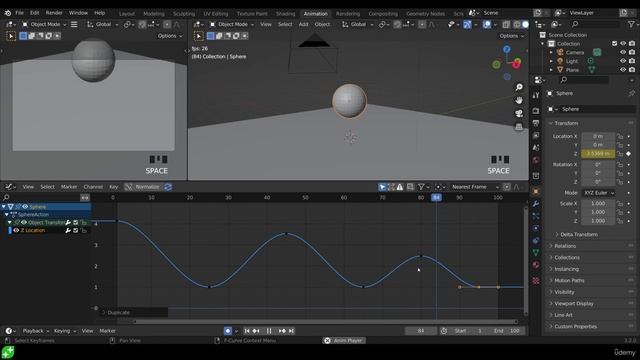640x360 pixels.
Task: Open Options dropdown in camera viewport
Action: click(170, 36)
